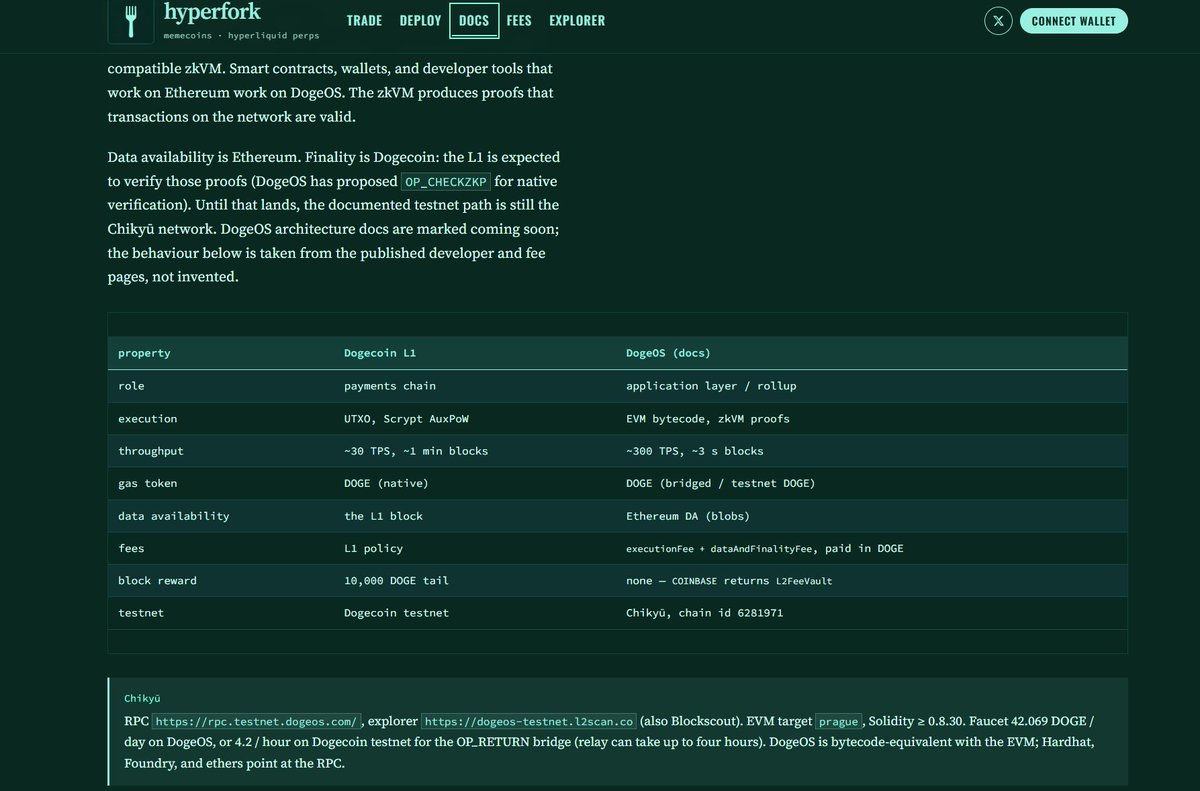The height and width of the screenshot is (791, 1200).
Task: Navigate to EXPLORER
Action: (x=577, y=21)
